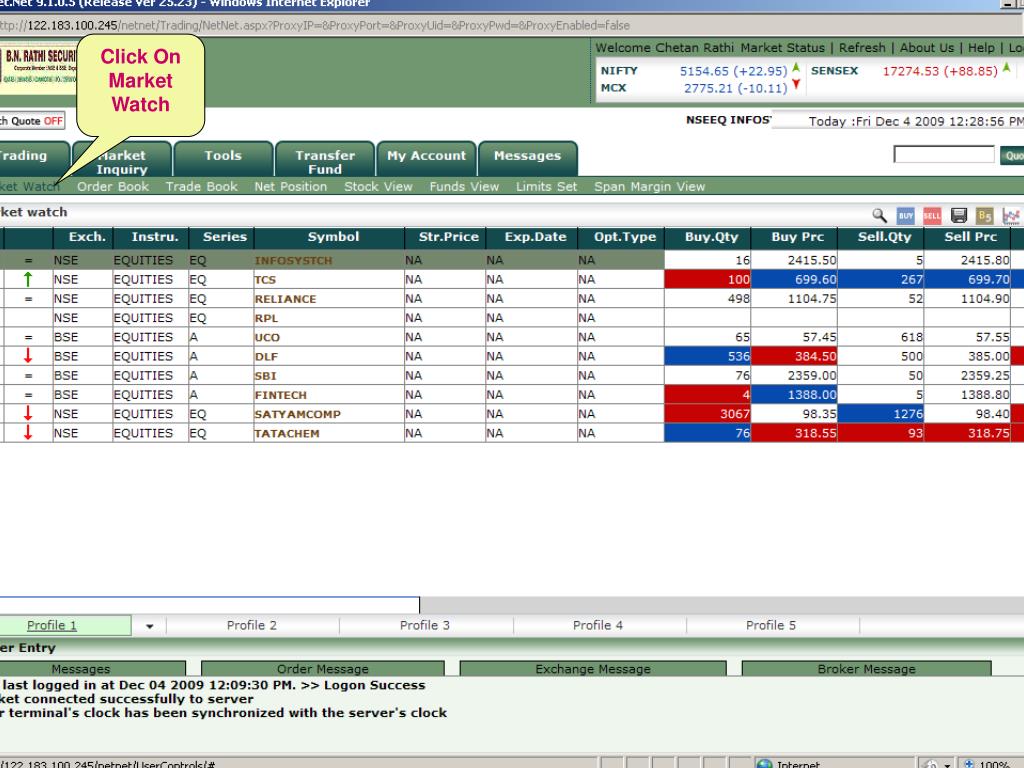Image resolution: width=1024 pixels, height=768 pixels.
Task: Click the red down arrow in DLF row
Action: pyautogui.click(x=27, y=356)
